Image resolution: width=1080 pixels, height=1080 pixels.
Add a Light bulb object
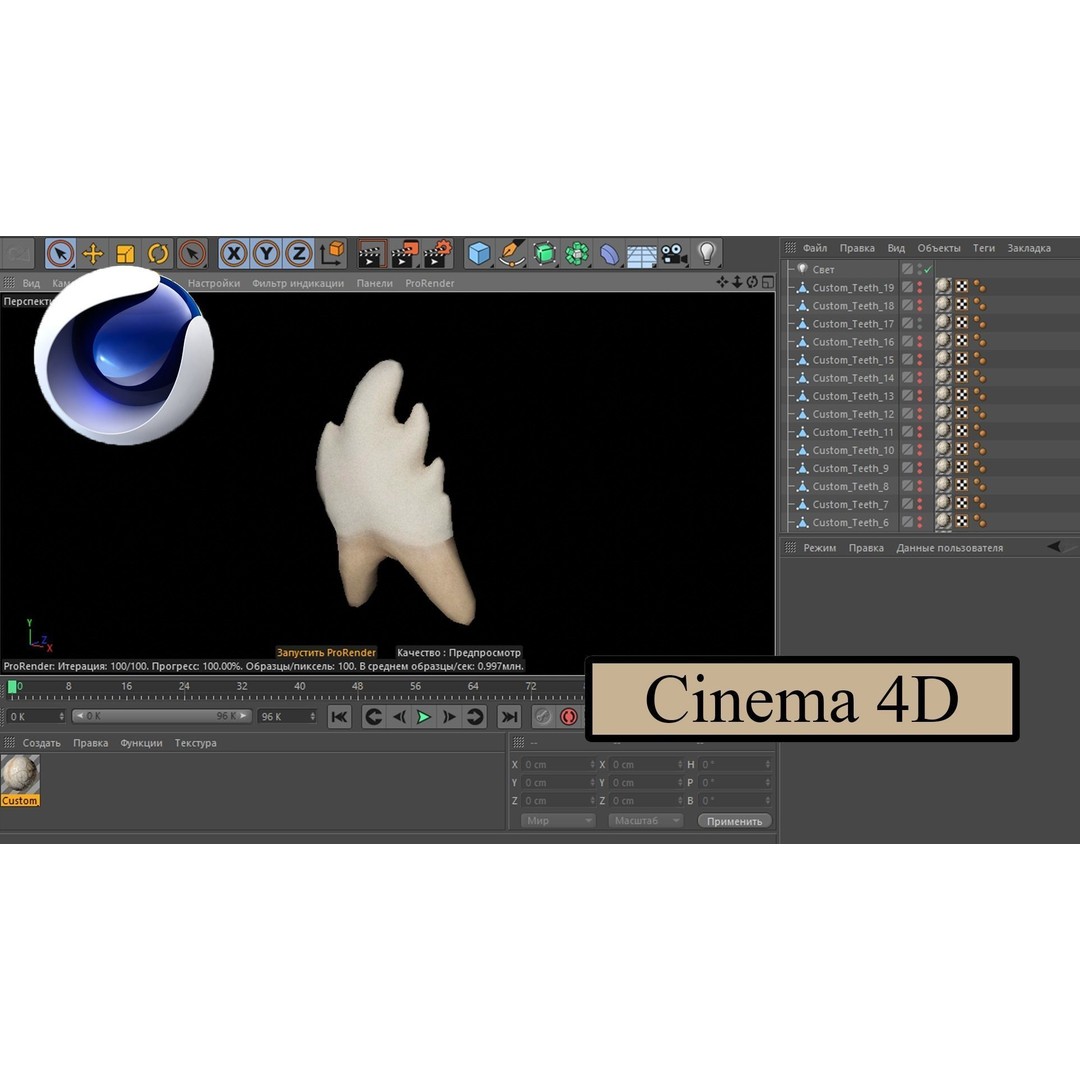click(x=707, y=253)
